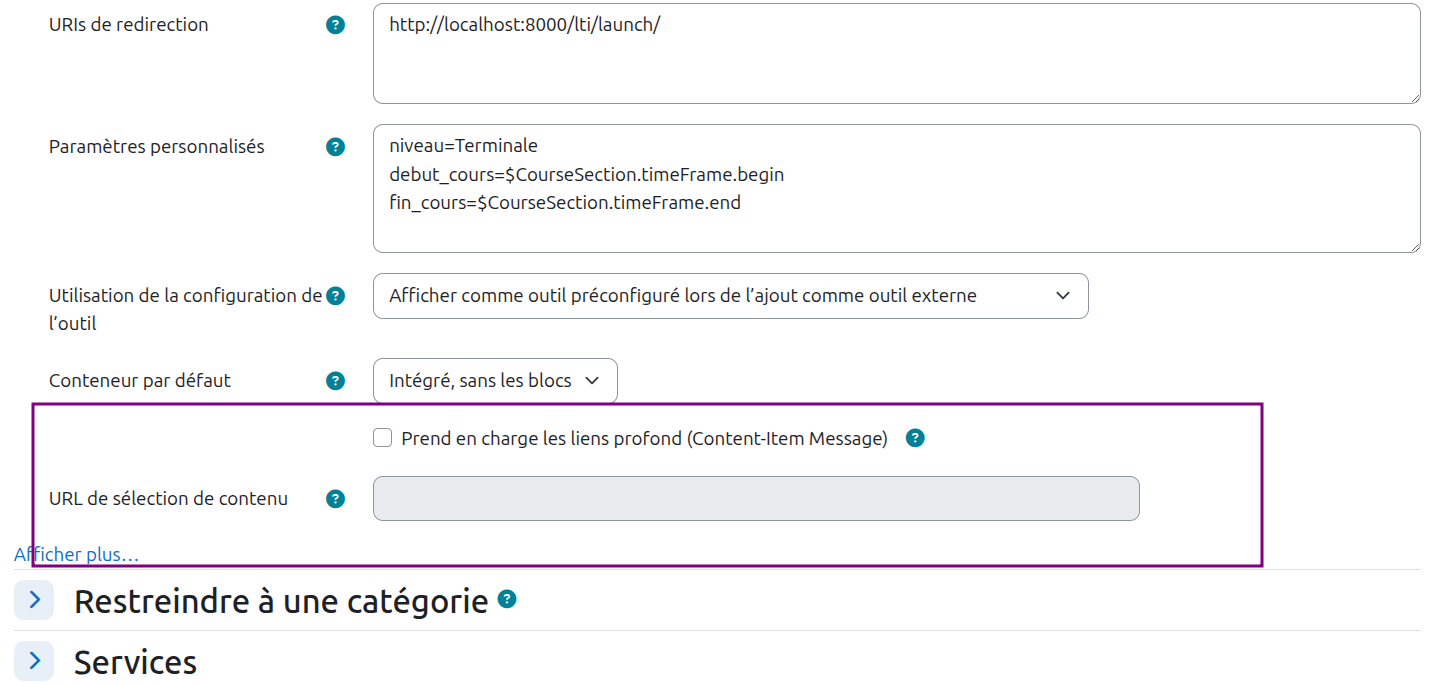Enable Prend en charge les liens profond
Screen dimensions: 1447x686
[x=381, y=437]
